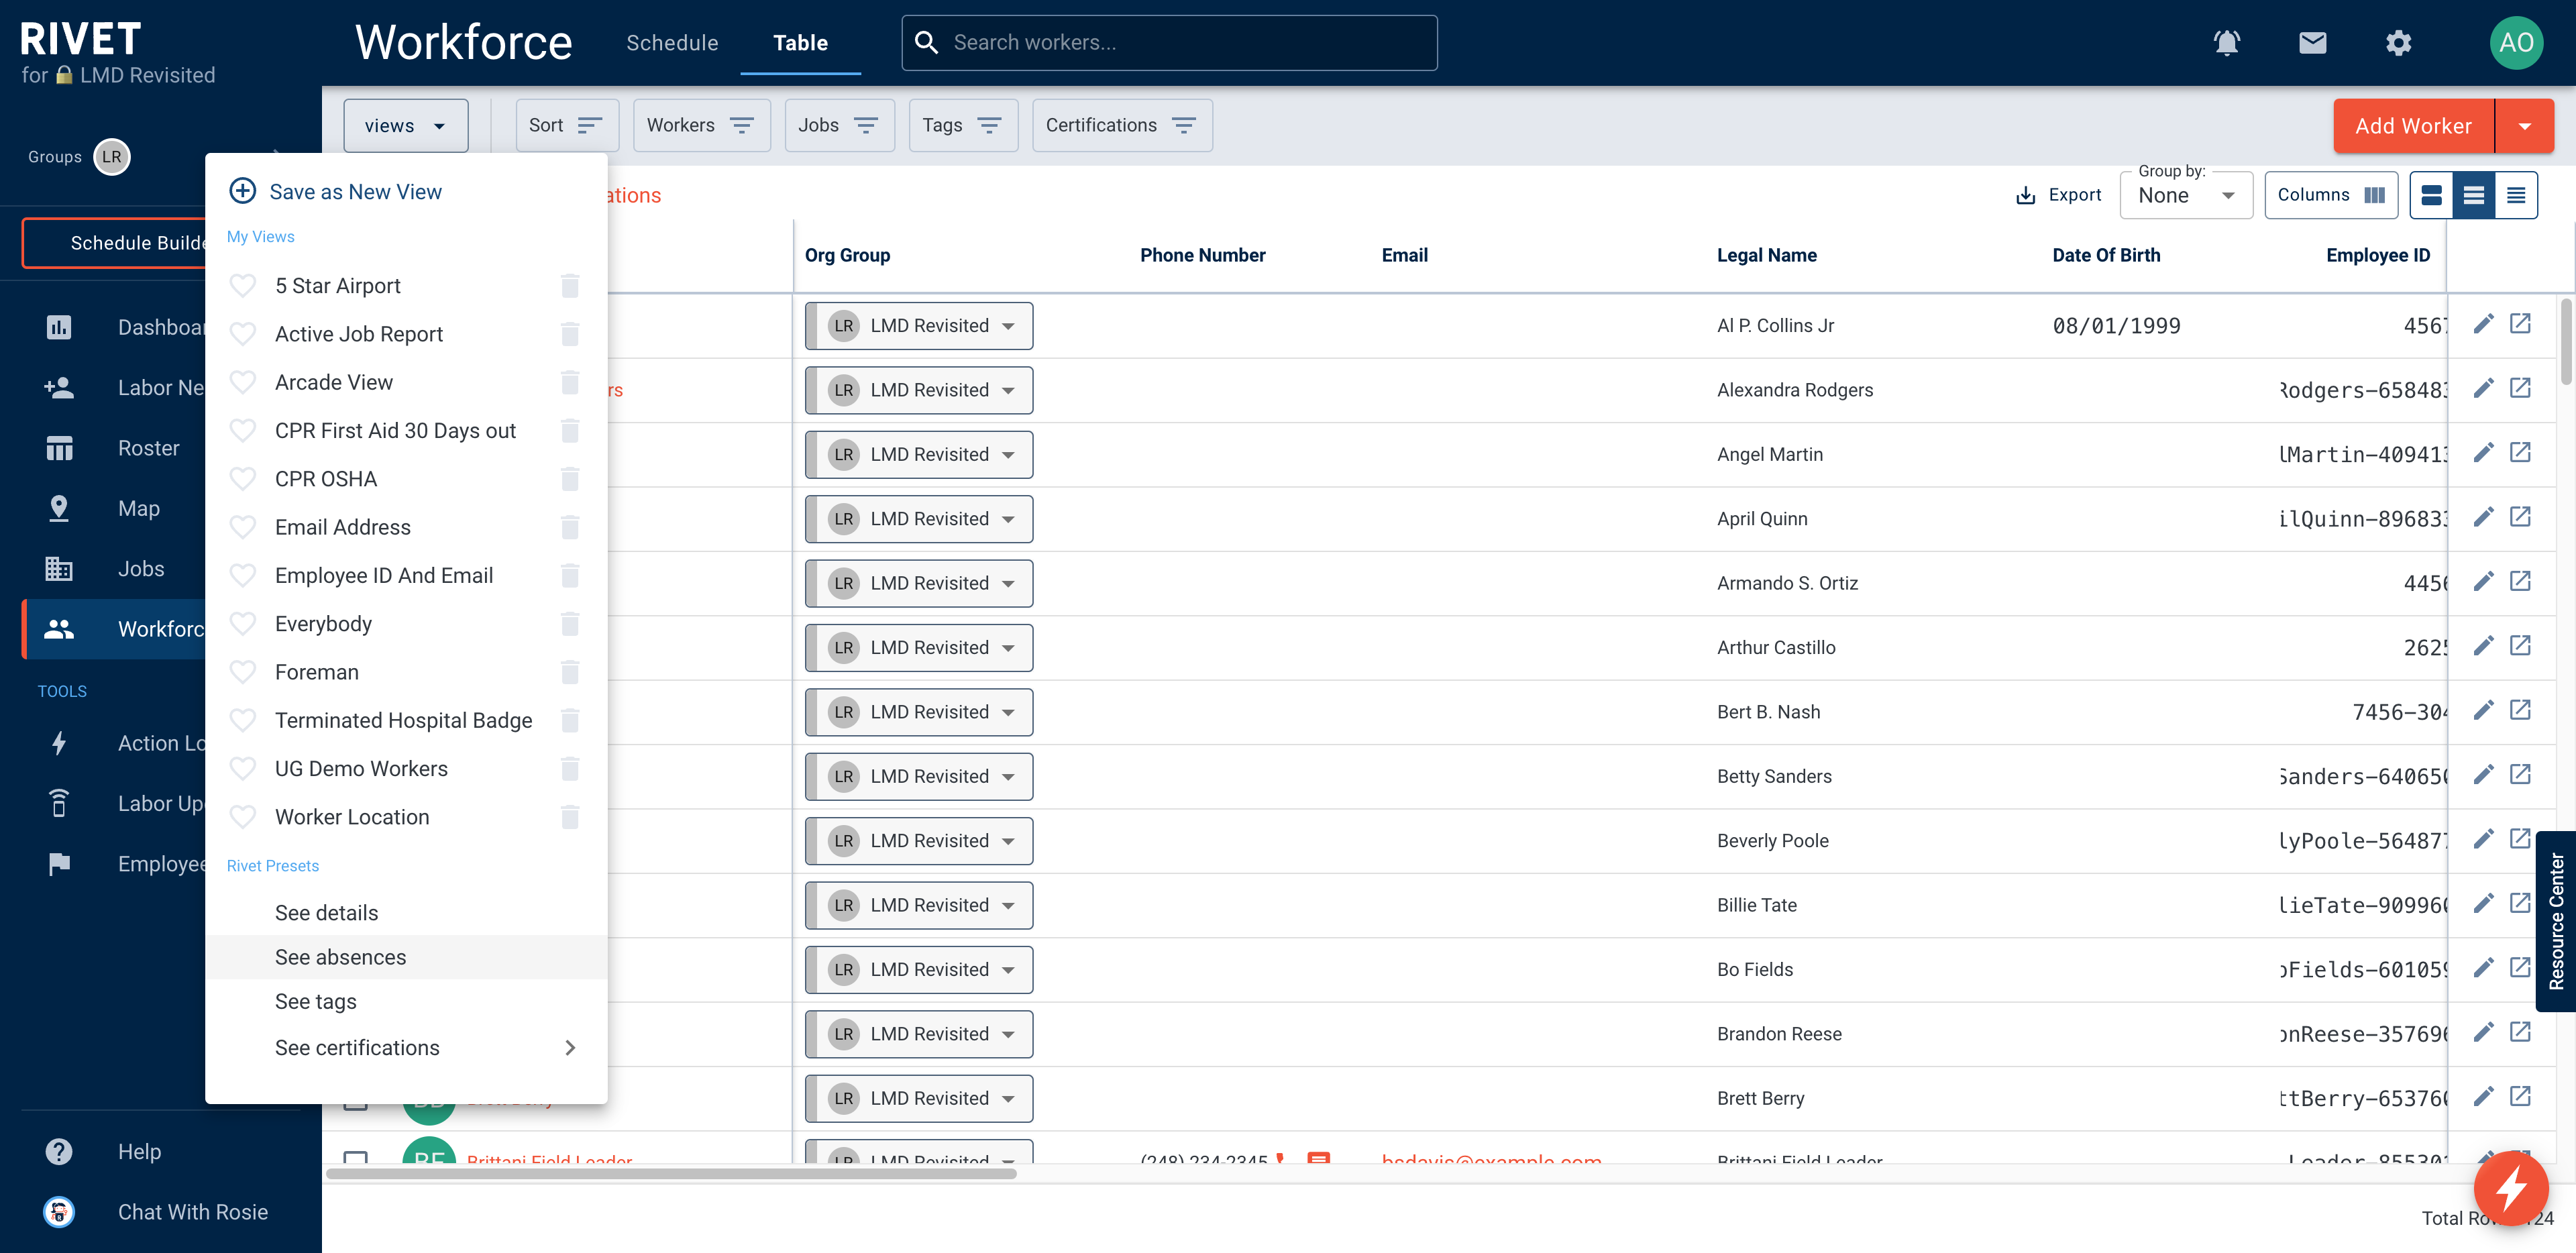The width and height of the screenshot is (2576, 1253).
Task: Toggle favorite for Active Job Report view
Action: [243, 333]
